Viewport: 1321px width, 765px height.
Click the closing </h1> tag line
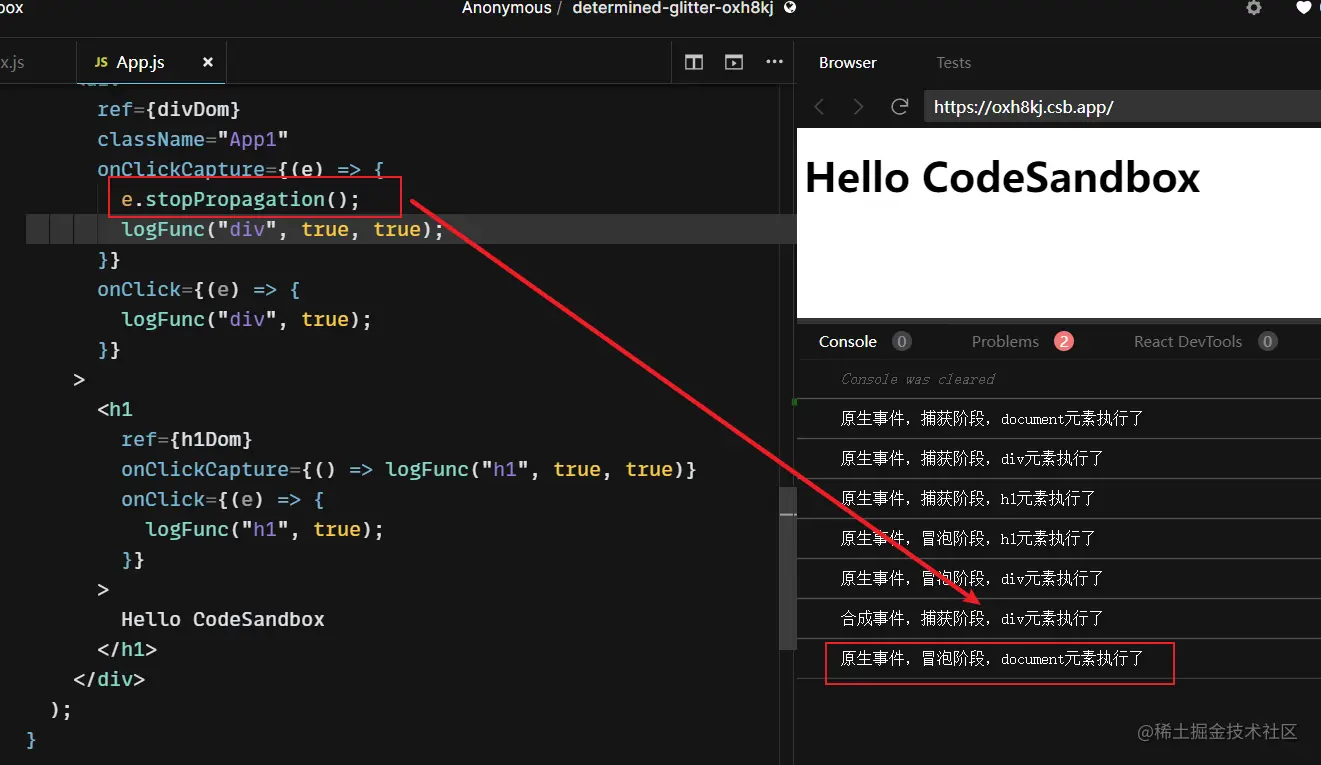click(x=127, y=649)
